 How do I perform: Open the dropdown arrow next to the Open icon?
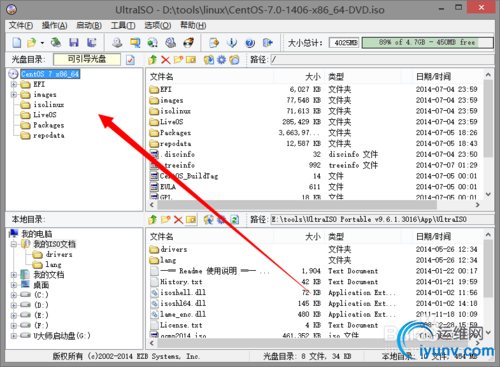click(x=42, y=43)
